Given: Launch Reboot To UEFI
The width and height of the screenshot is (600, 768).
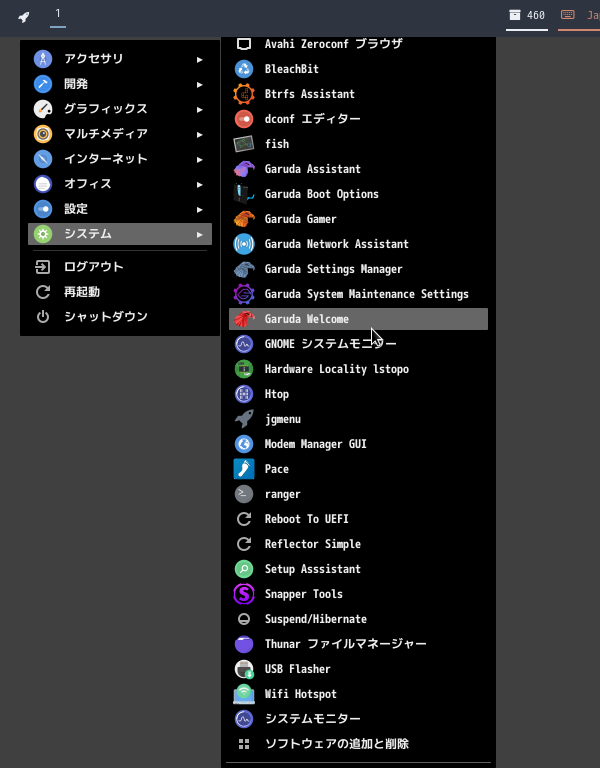Looking at the screenshot, I should [359, 519].
